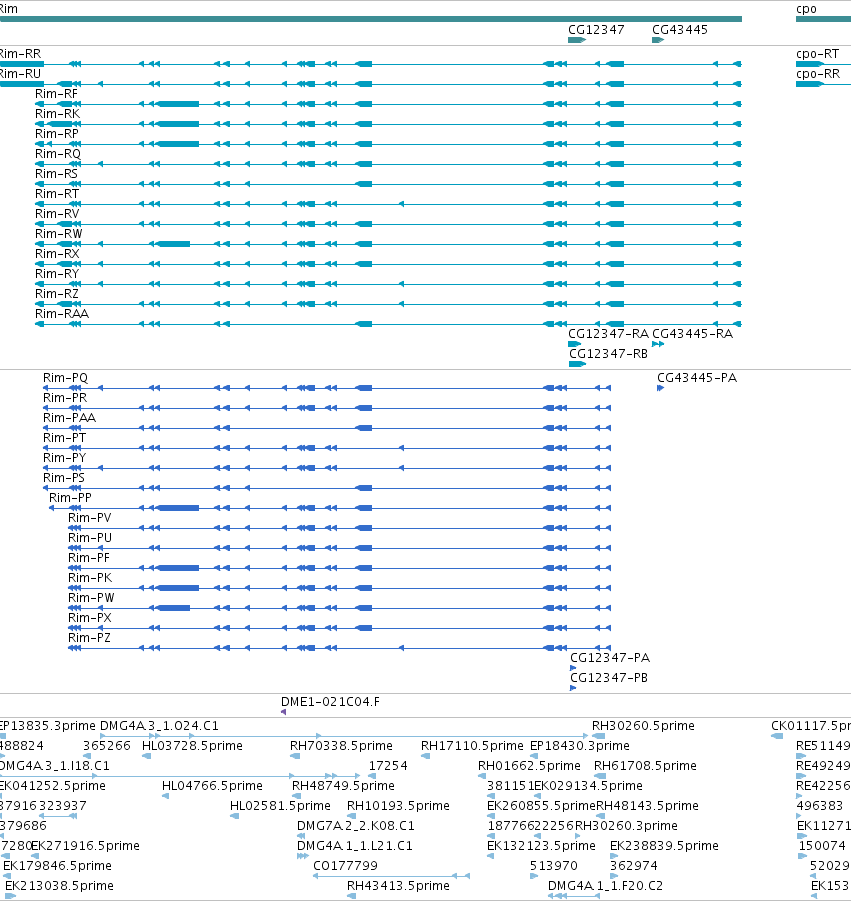
Task: Click protein label Rim-PQ
Action: click(x=66, y=378)
